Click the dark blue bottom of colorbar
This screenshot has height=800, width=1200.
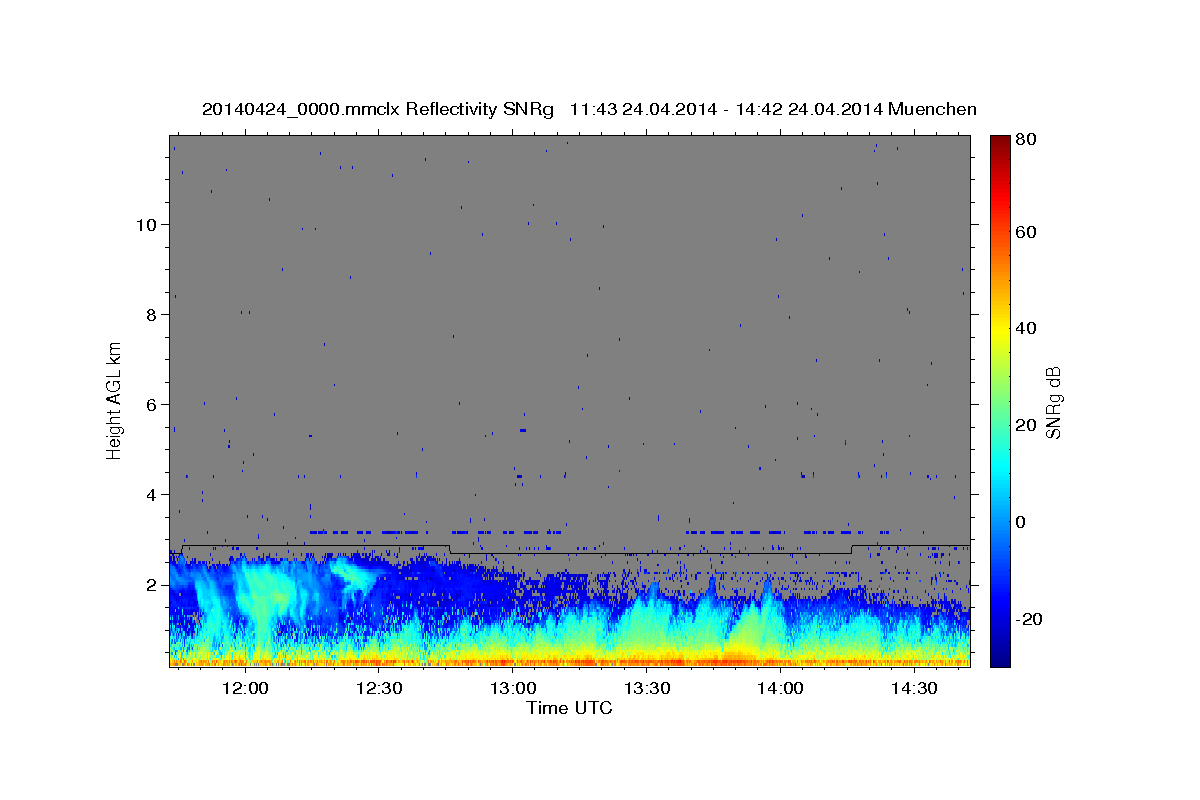click(x=1000, y=658)
